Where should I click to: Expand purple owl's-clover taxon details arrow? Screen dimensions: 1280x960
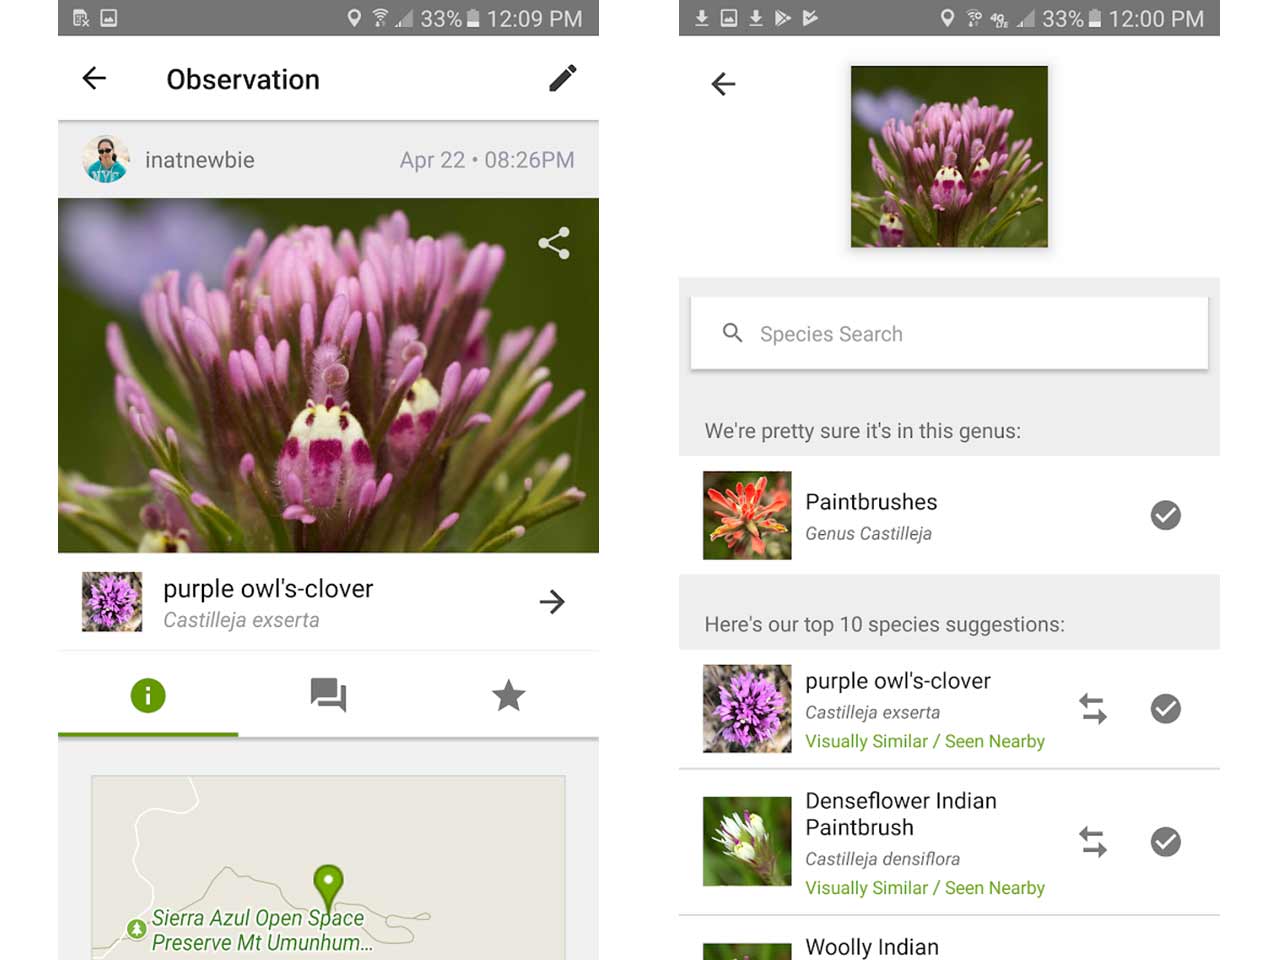tap(552, 602)
